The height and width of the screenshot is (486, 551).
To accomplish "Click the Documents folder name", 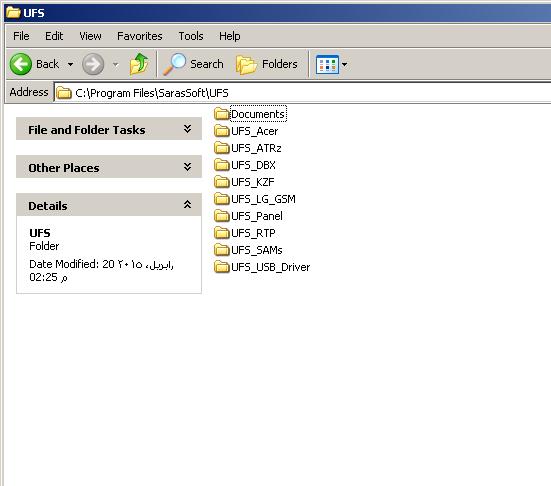I will (258, 114).
